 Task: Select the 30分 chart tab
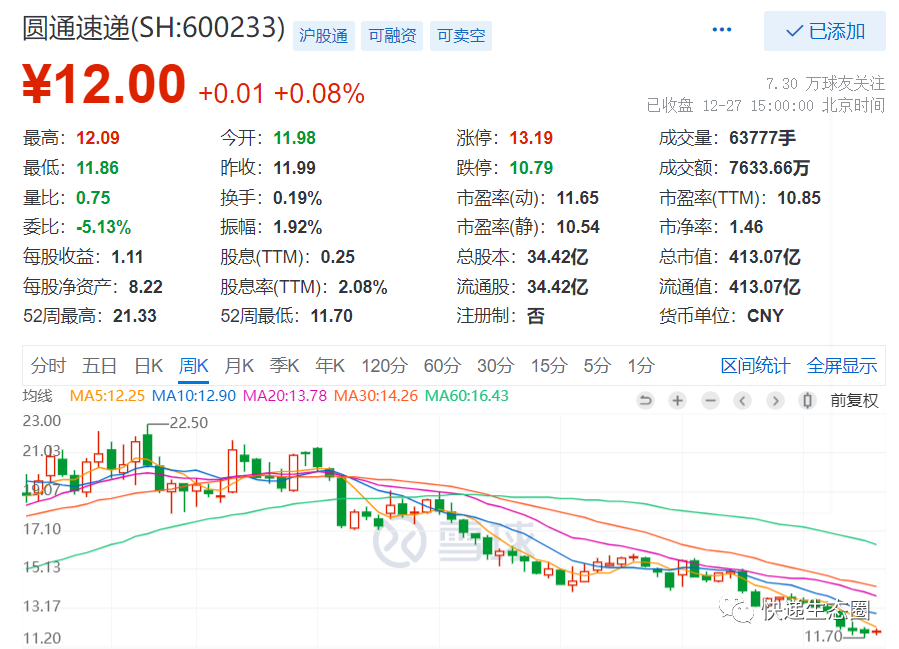pos(495,365)
